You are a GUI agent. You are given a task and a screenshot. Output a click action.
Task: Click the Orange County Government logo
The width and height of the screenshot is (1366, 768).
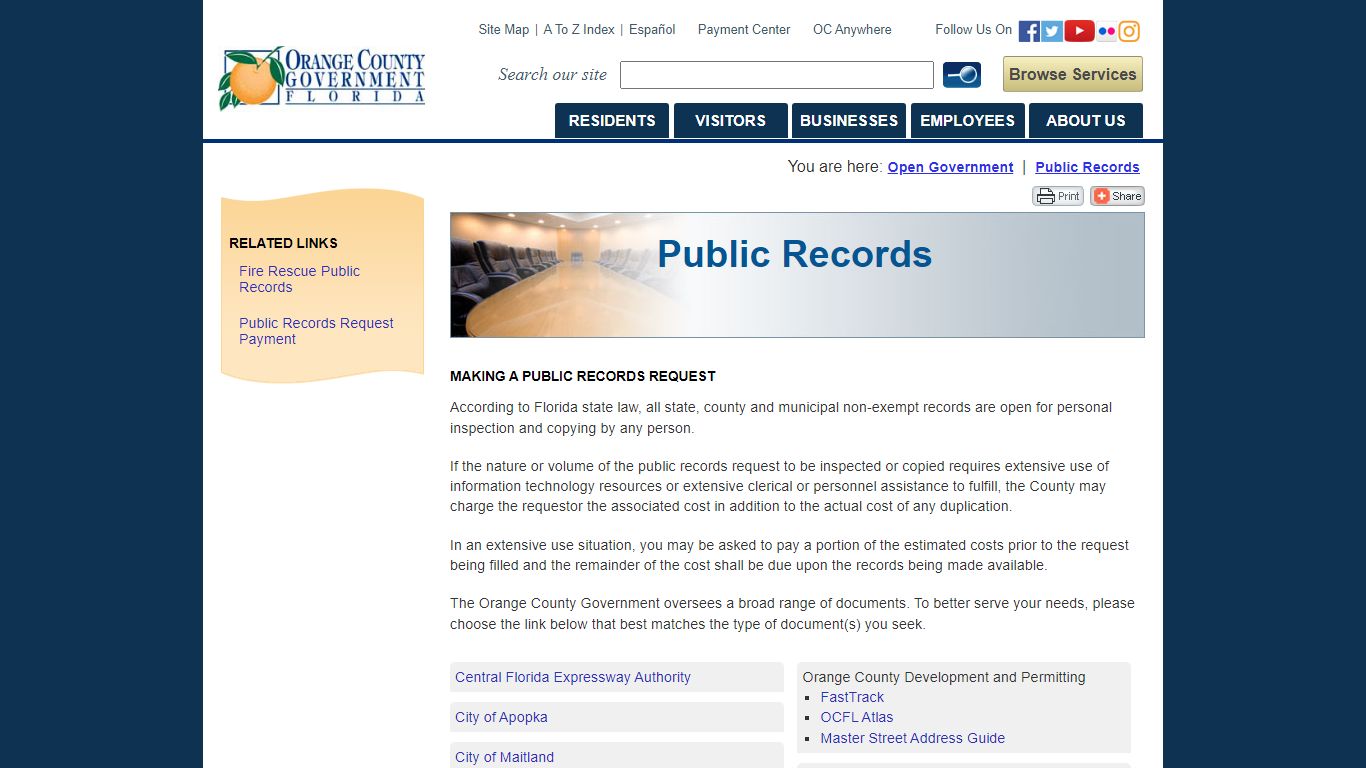pos(322,77)
